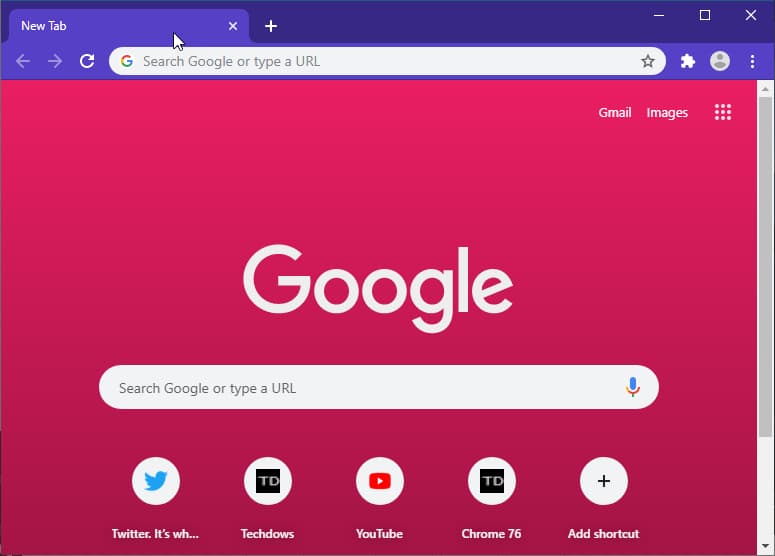Start voice search with microphone icon
The image size is (775, 556).
pos(633,387)
